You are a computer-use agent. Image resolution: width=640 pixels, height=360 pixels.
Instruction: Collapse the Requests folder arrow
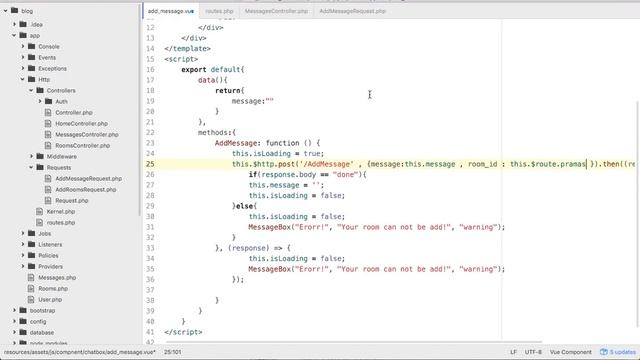click(x=31, y=167)
